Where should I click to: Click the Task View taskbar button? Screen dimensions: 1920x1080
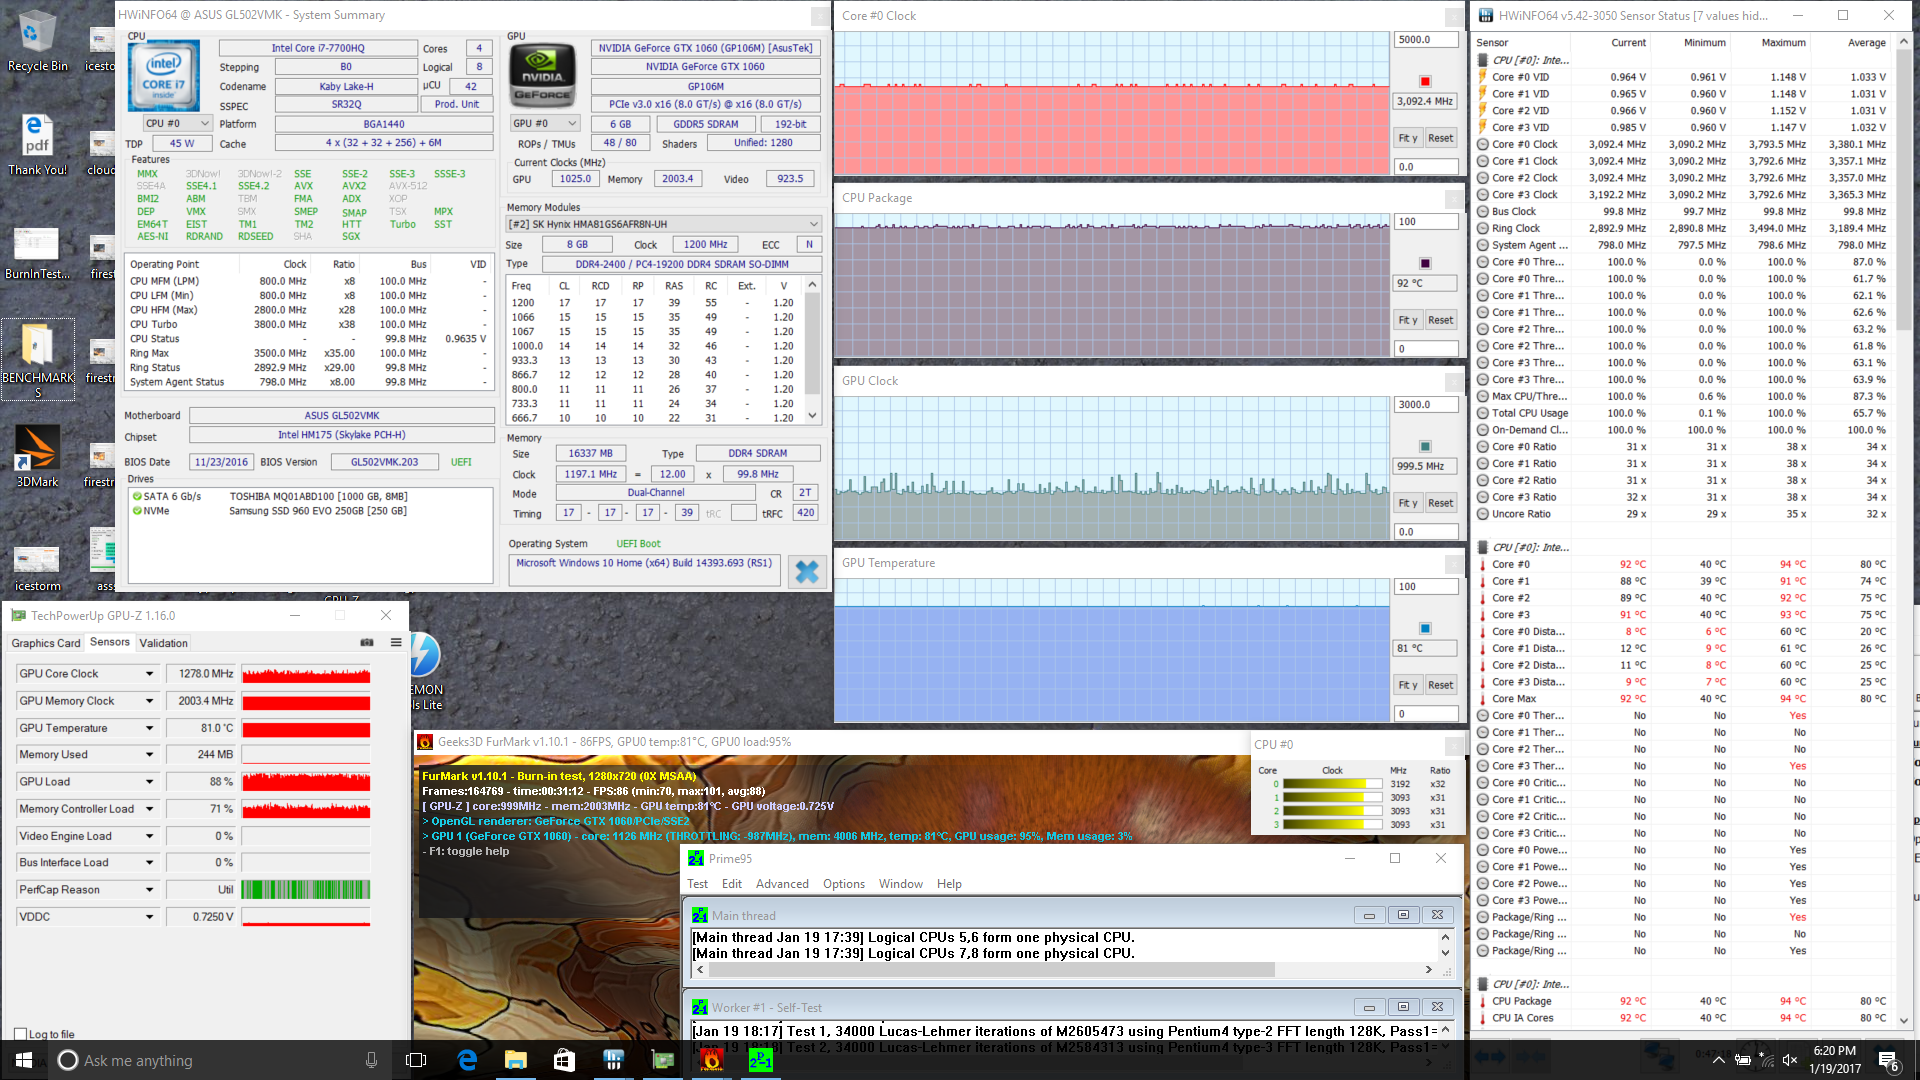(x=417, y=1060)
